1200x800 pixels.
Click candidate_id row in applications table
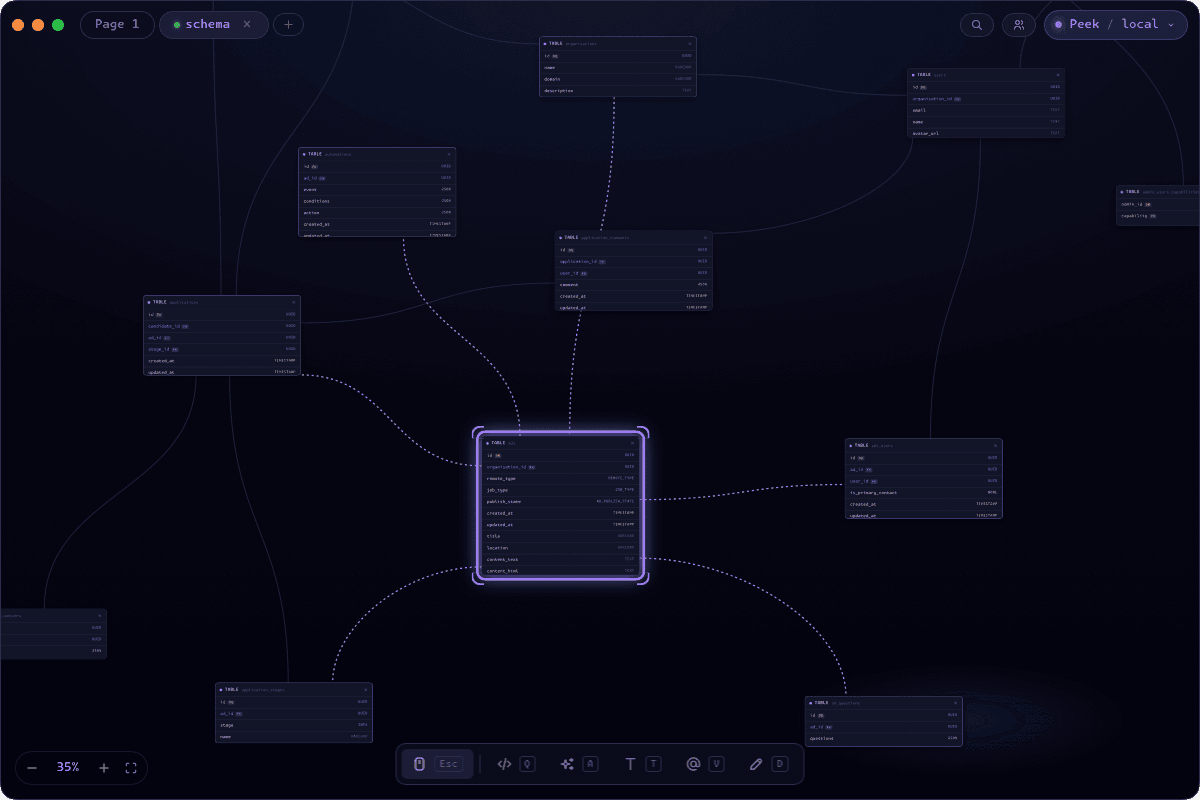click(x=222, y=326)
